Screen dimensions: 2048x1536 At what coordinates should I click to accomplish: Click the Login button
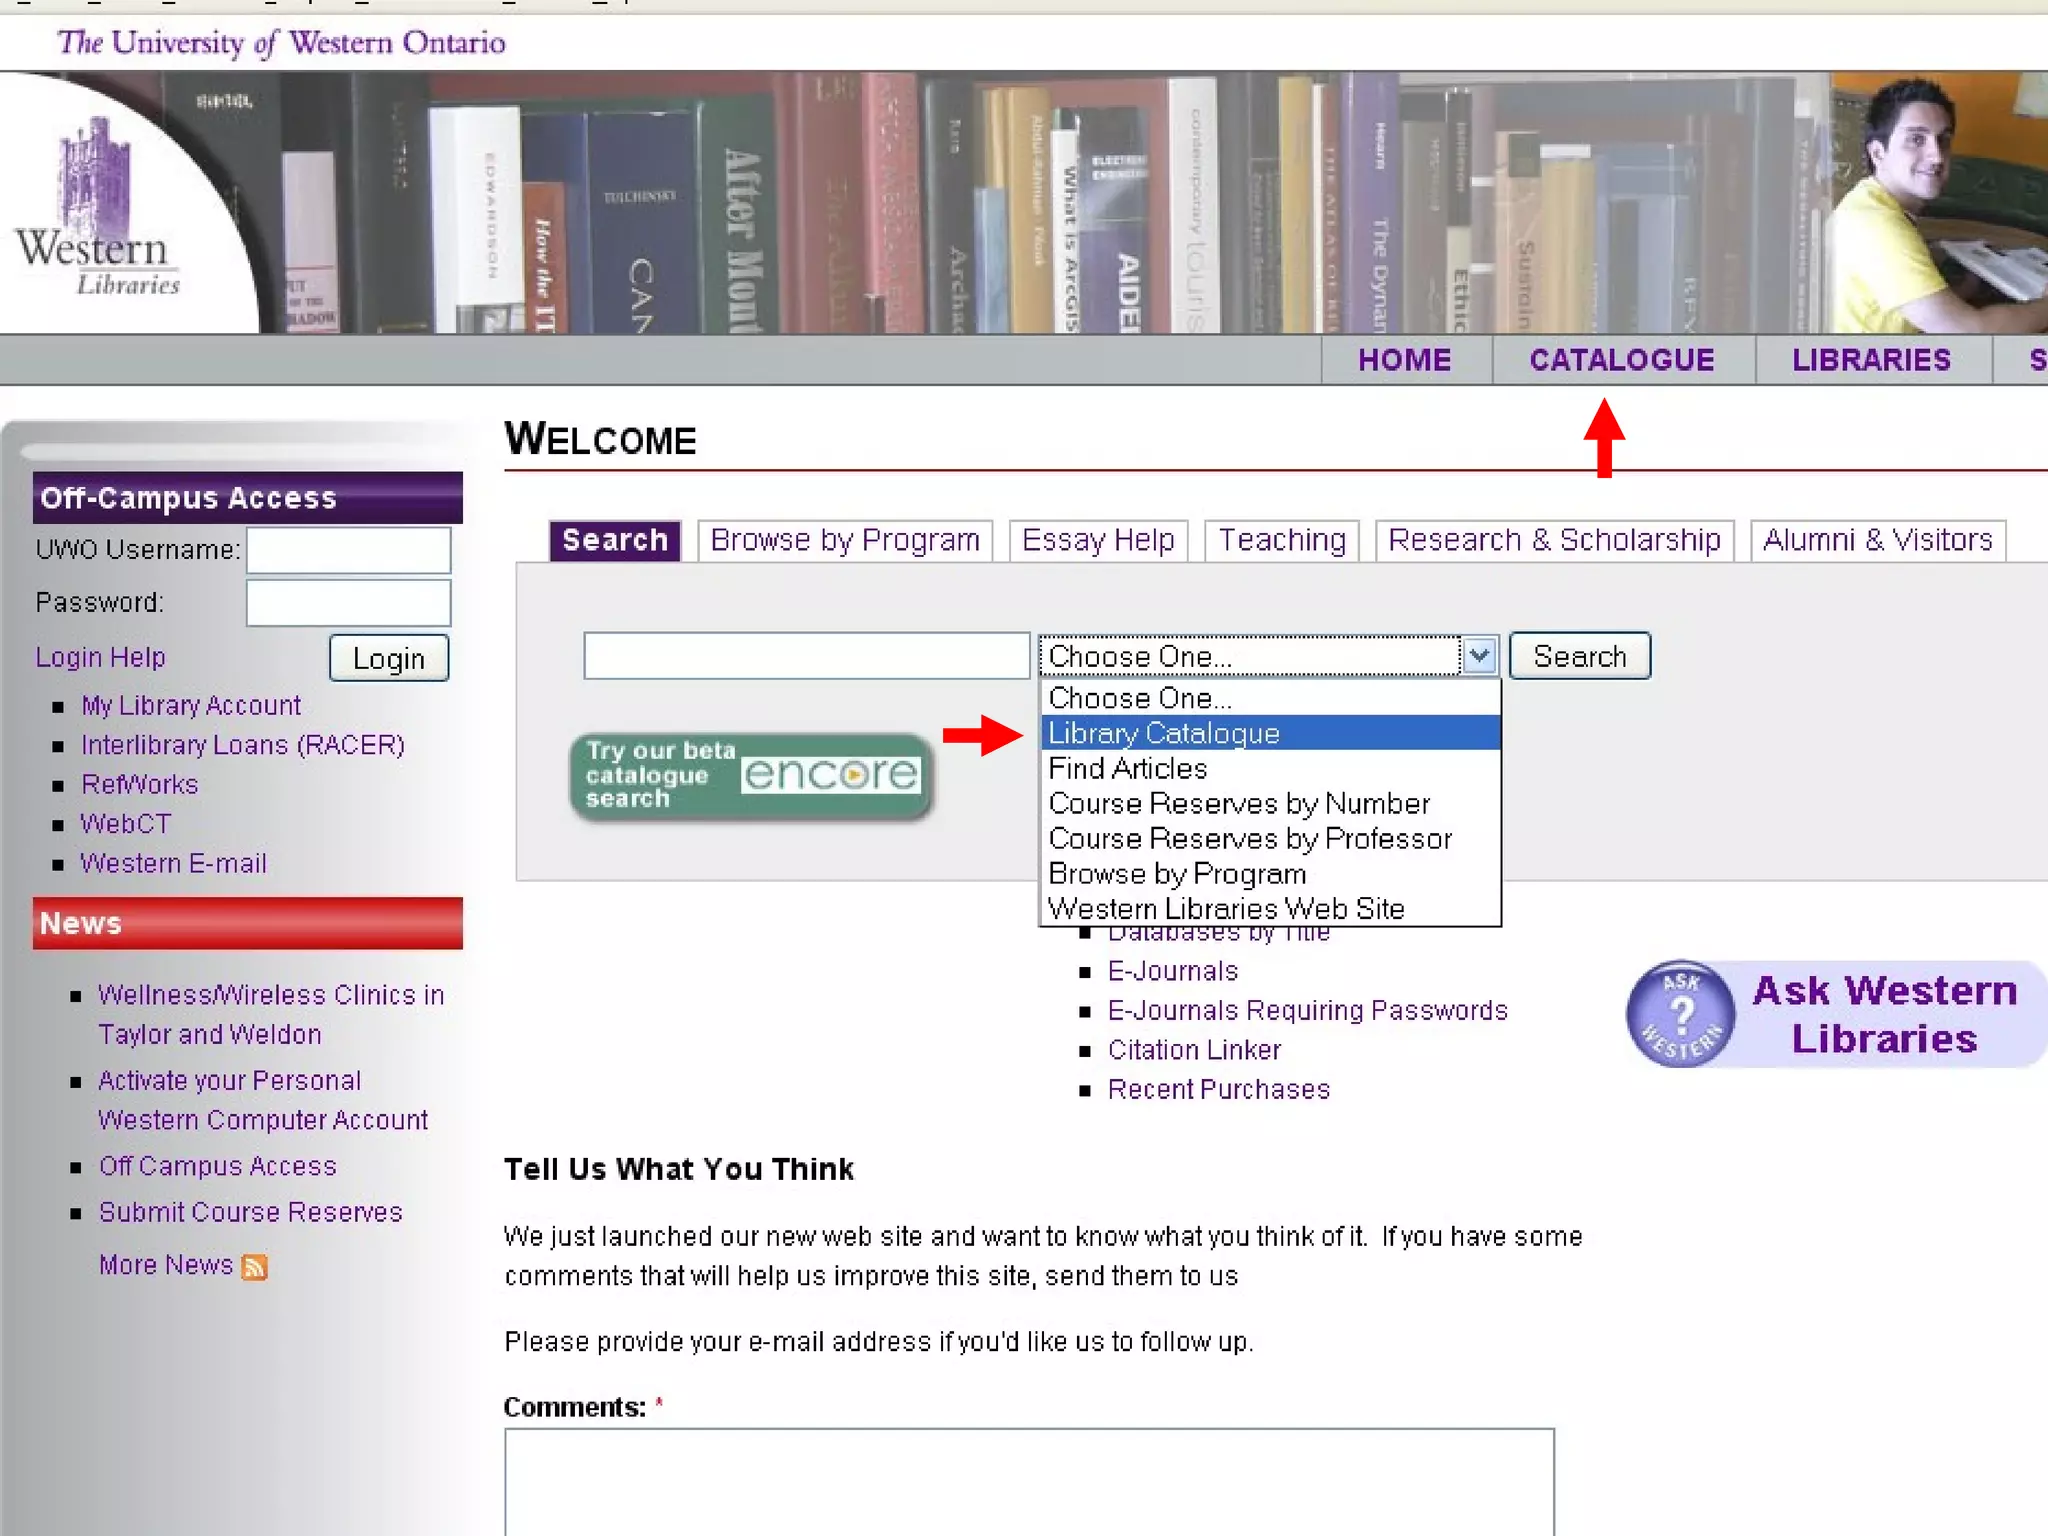tap(388, 658)
